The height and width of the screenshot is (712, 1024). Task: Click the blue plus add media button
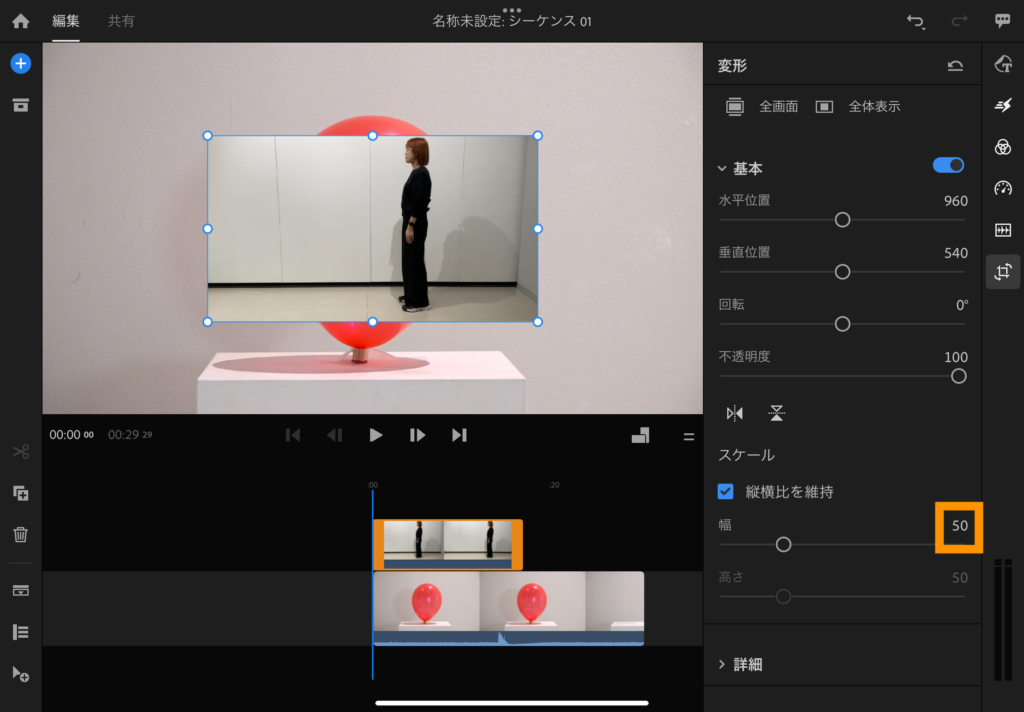pos(20,64)
